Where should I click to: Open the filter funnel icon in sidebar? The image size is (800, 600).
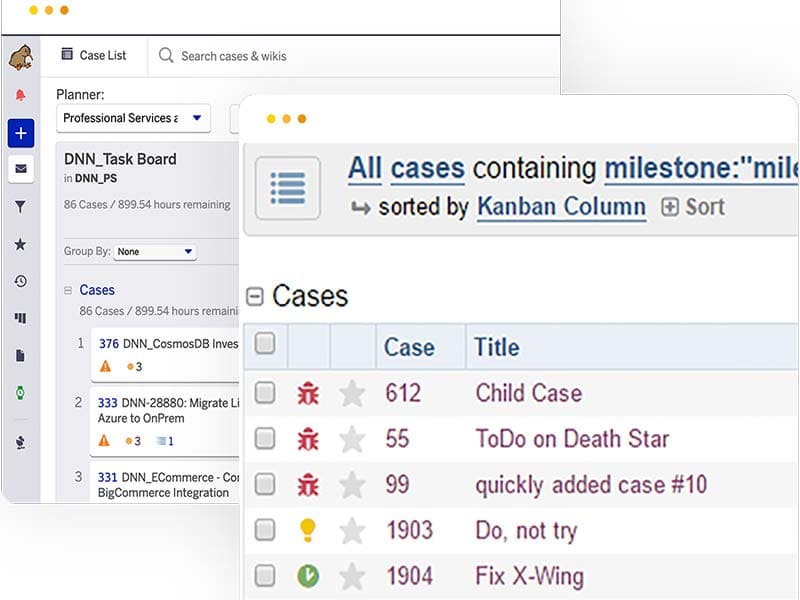(x=20, y=207)
